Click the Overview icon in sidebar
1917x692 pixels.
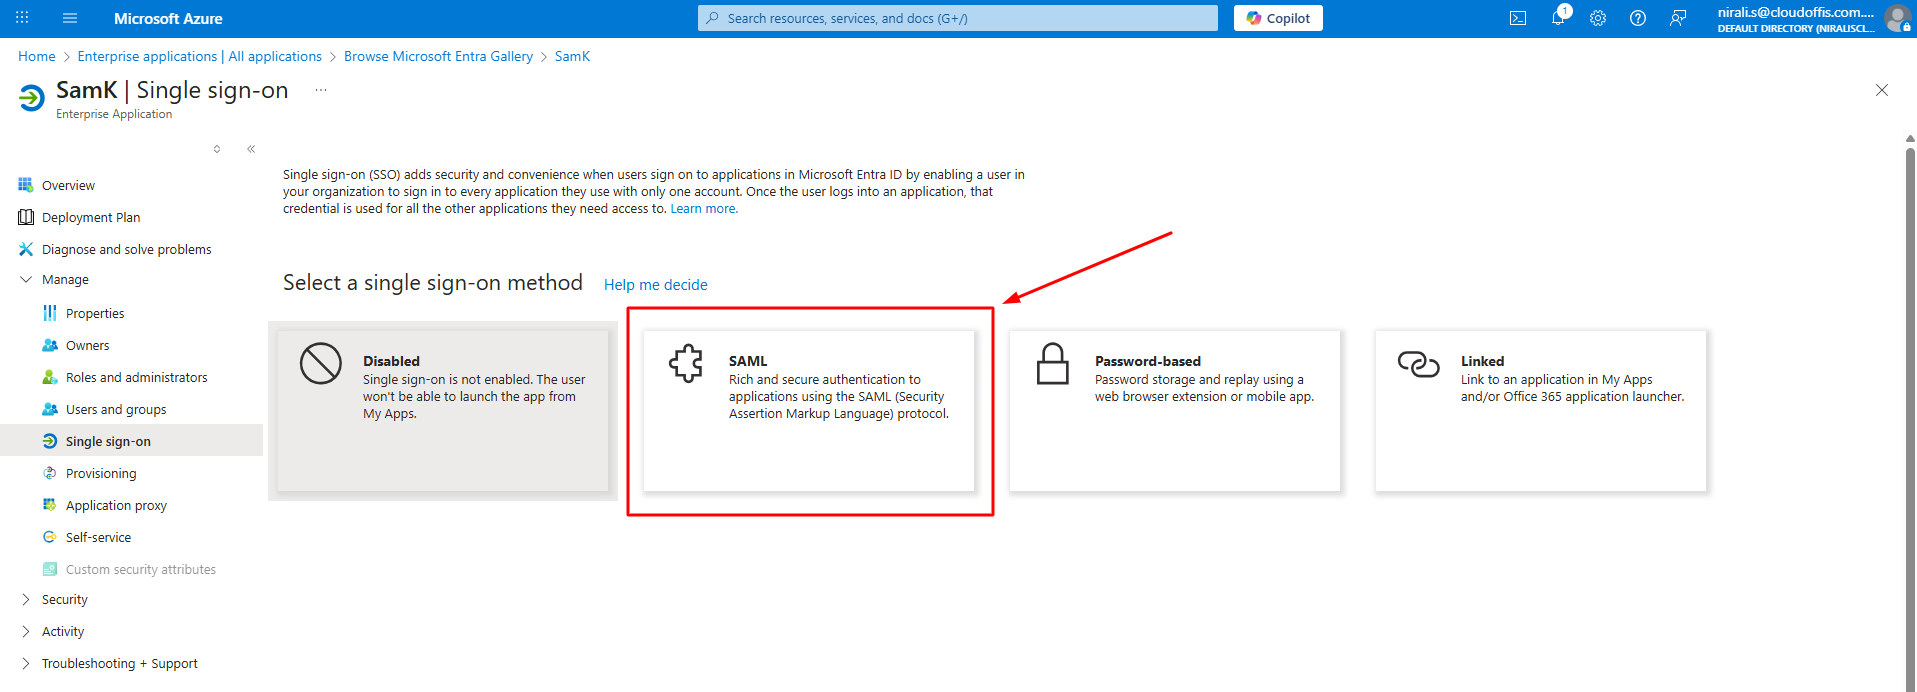26,185
